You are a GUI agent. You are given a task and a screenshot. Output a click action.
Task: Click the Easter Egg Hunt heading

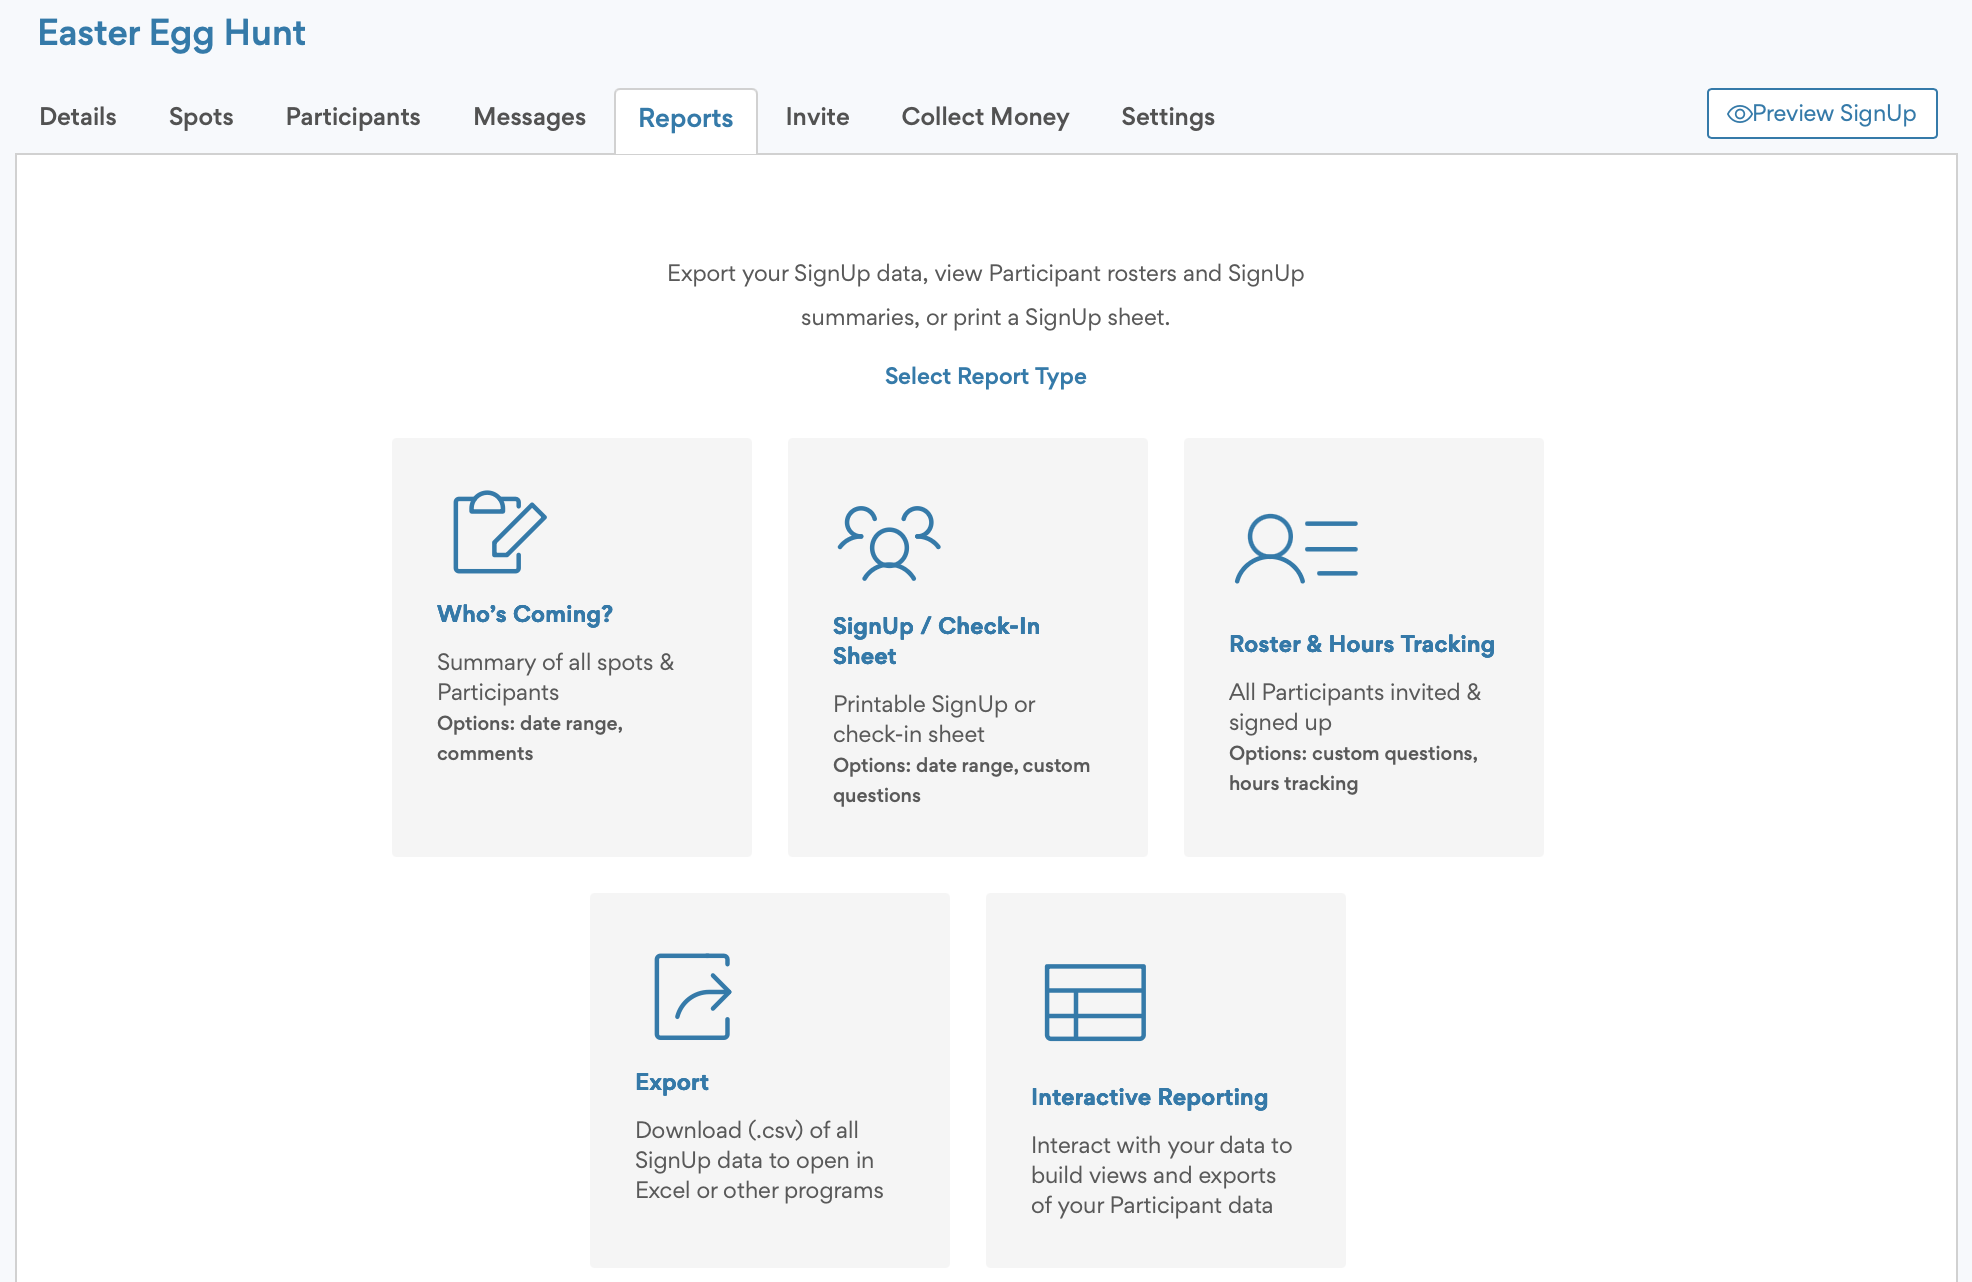[x=172, y=33]
